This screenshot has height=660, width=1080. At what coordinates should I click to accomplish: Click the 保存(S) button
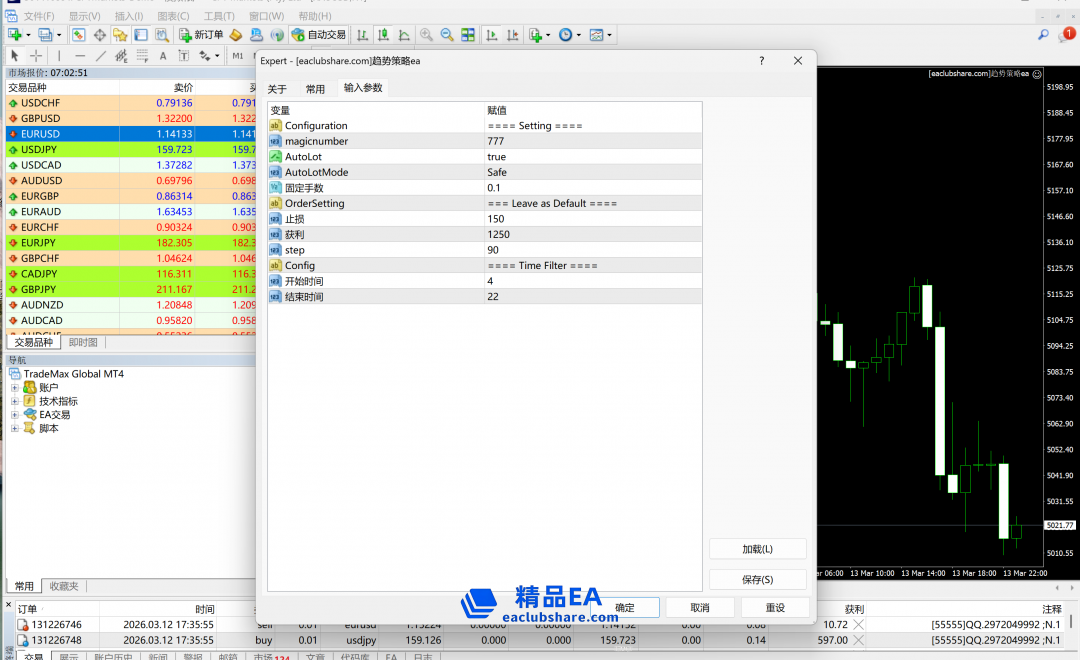(x=757, y=580)
